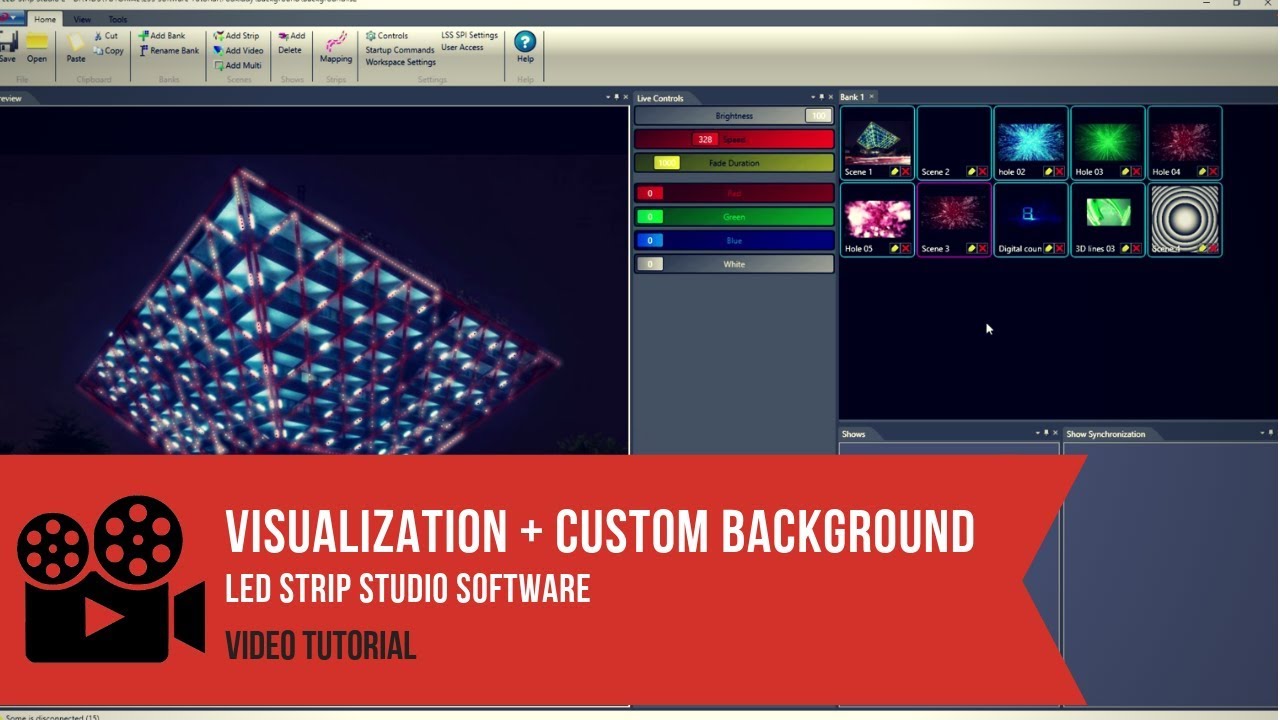Click the Green color channel slider
The width and height of the screenshot is (1280, 720).
(734, 216)
